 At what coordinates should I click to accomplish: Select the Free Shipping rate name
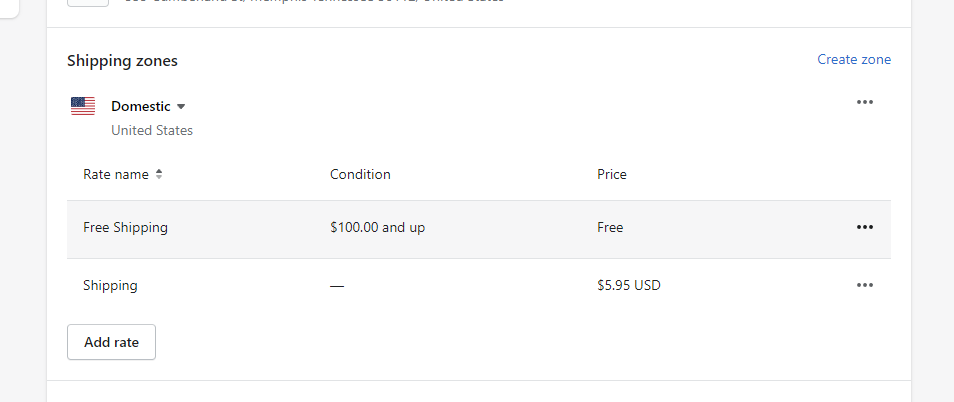click(x=125, y=227)
